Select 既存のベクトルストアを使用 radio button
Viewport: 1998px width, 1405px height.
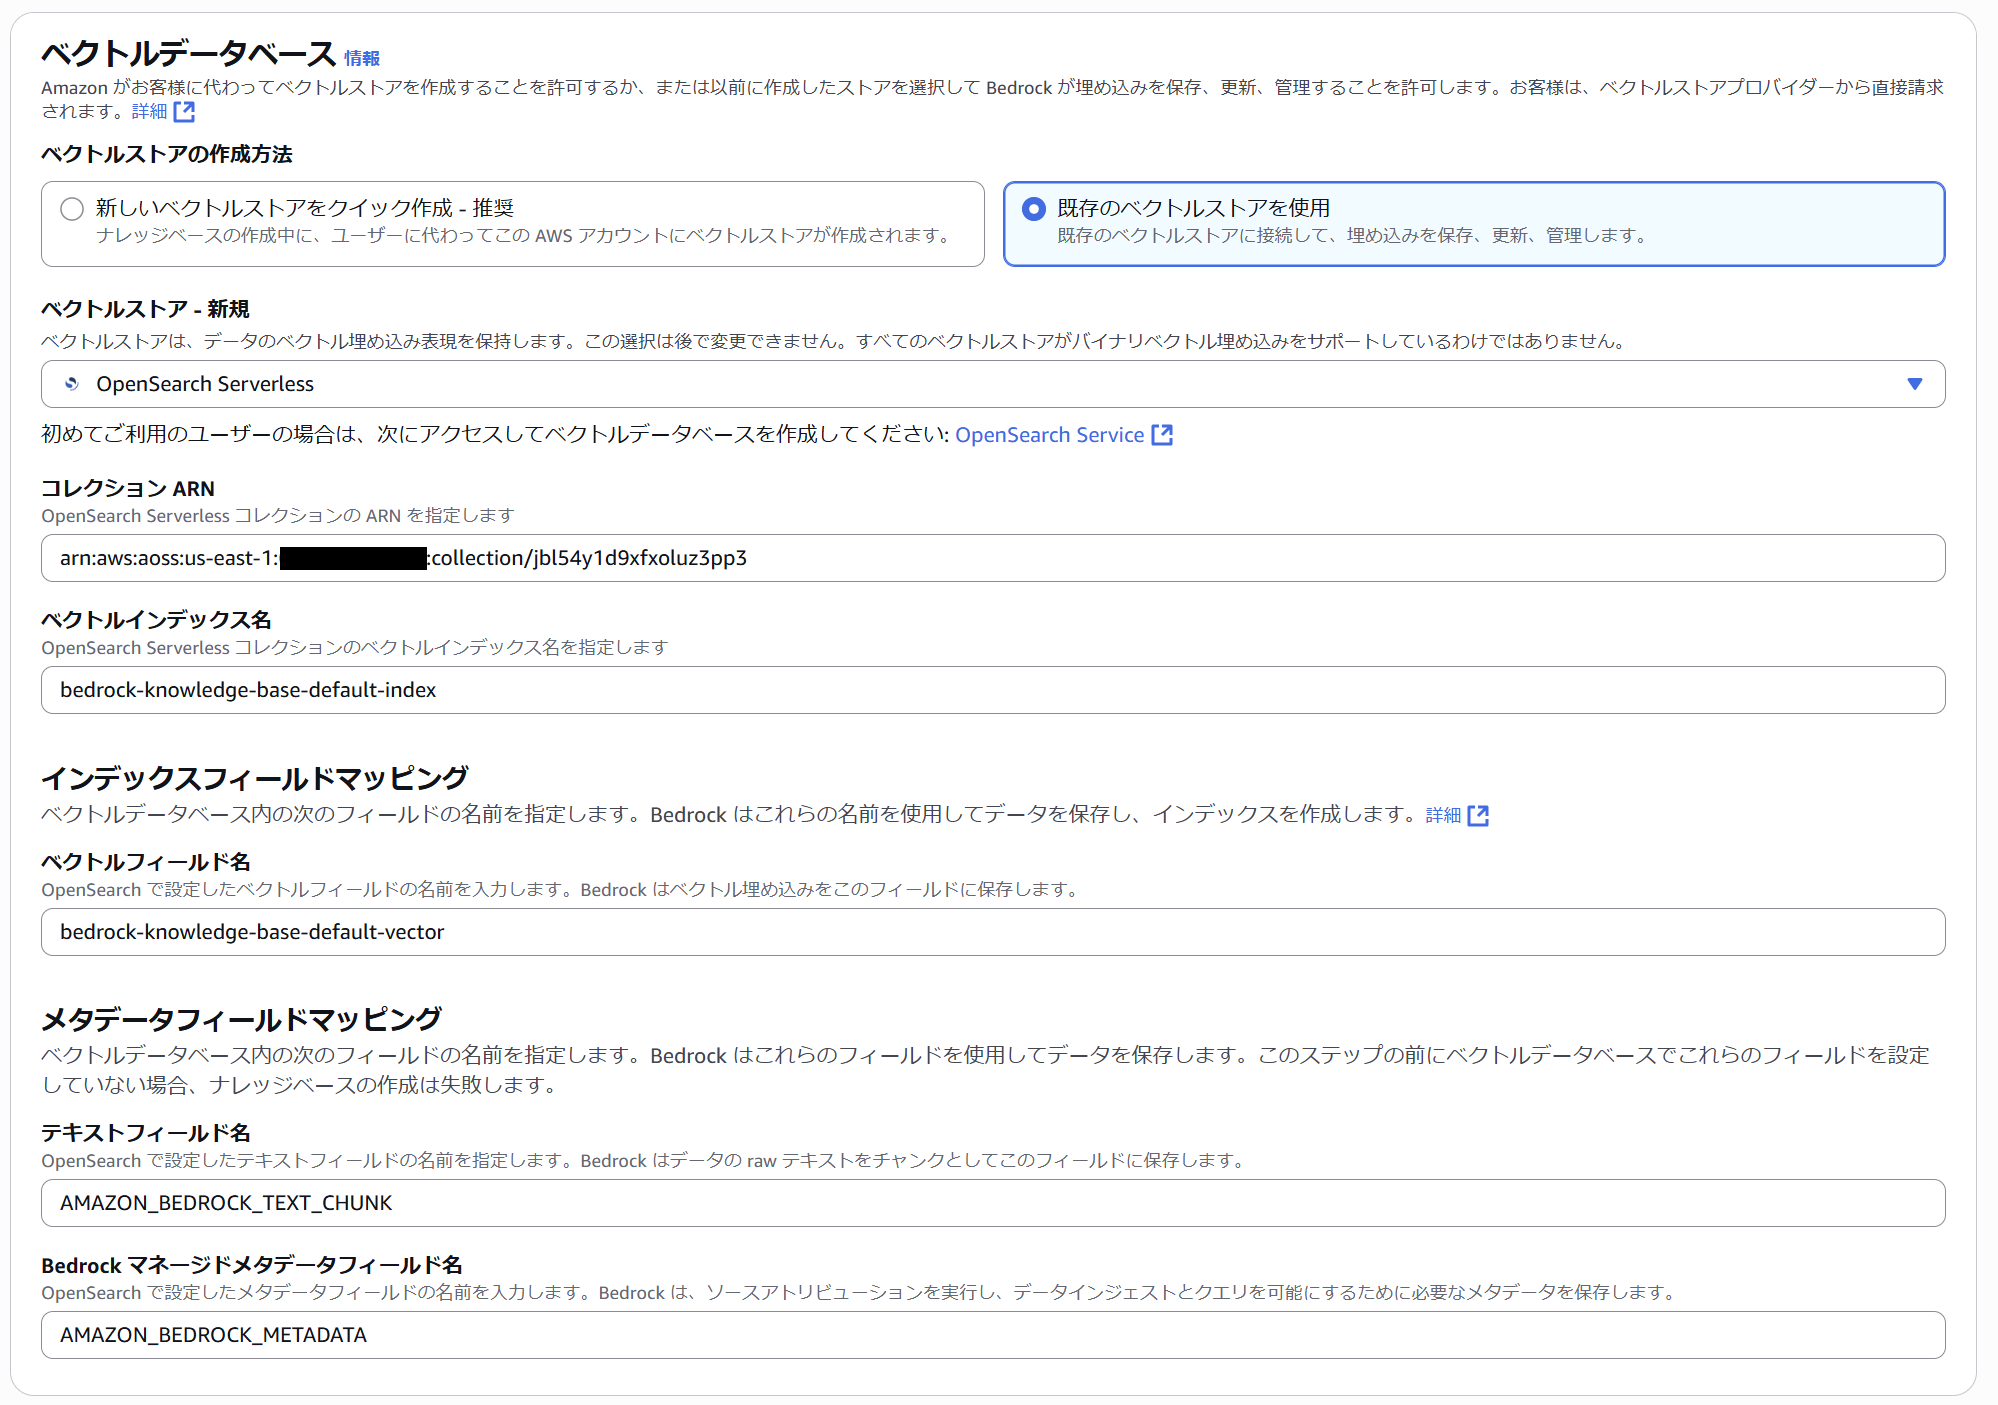click(1034, 209)
